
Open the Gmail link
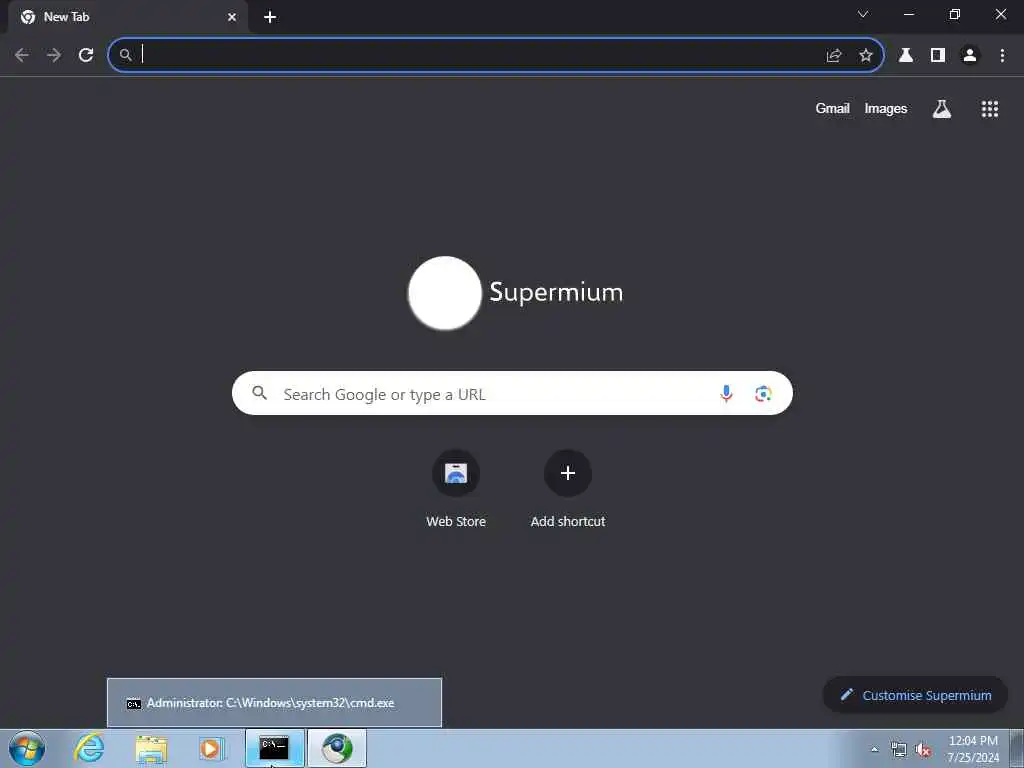832,108
